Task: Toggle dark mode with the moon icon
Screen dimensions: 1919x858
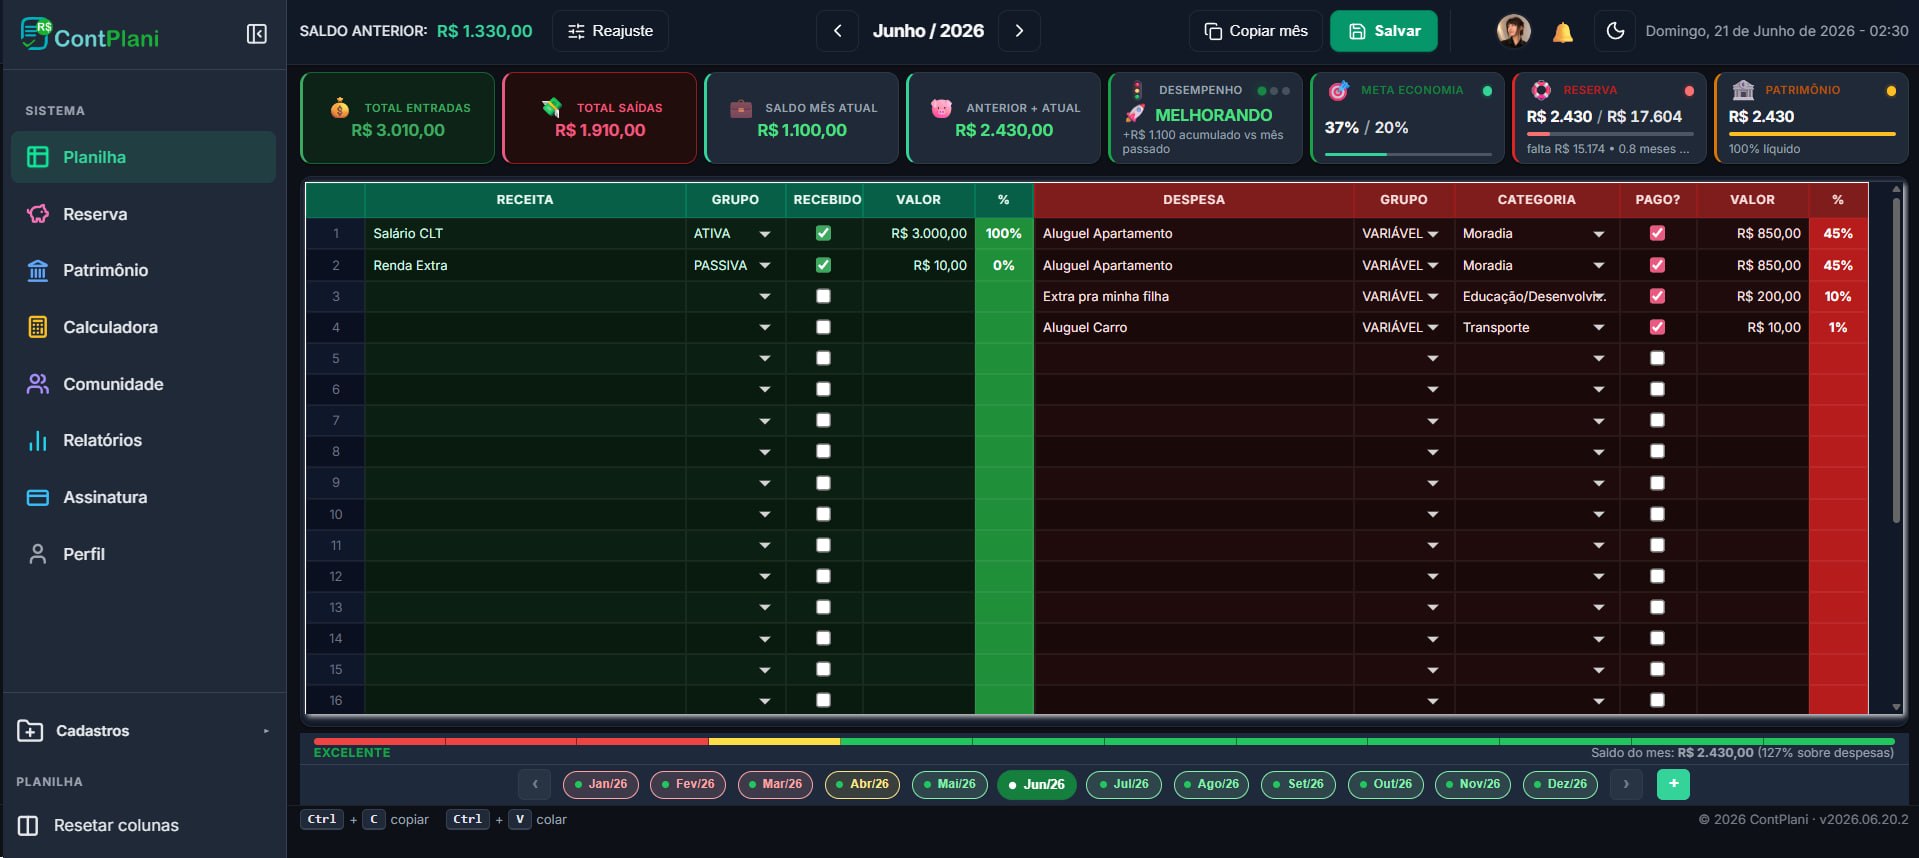Action: pos(1615,31)
